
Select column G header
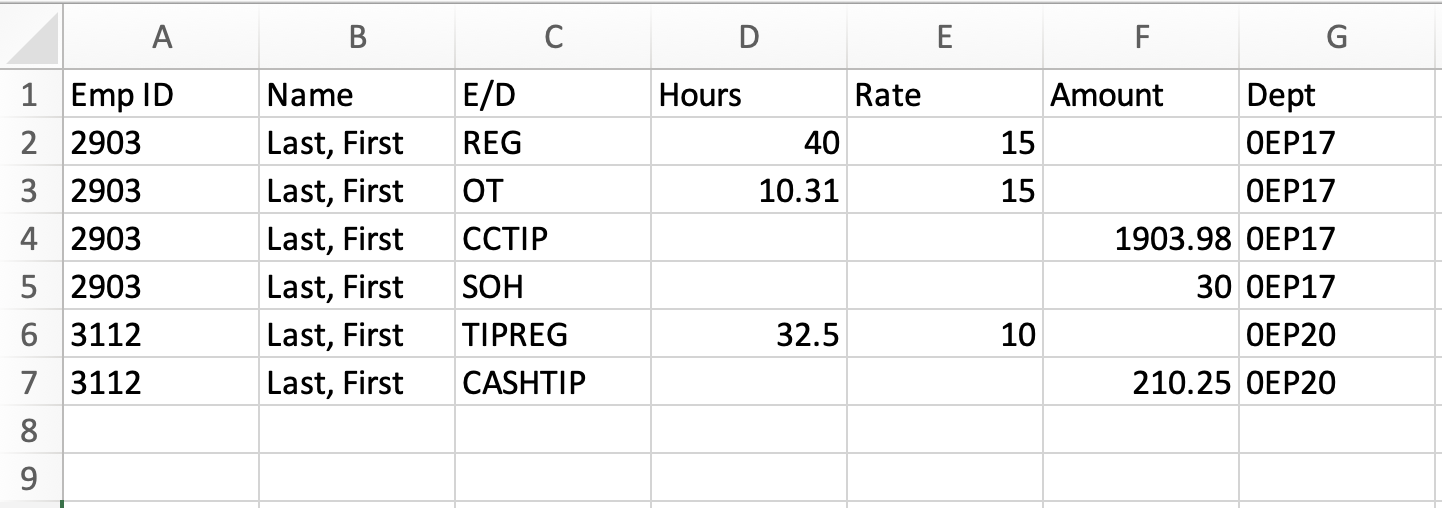click(1340, 38)
